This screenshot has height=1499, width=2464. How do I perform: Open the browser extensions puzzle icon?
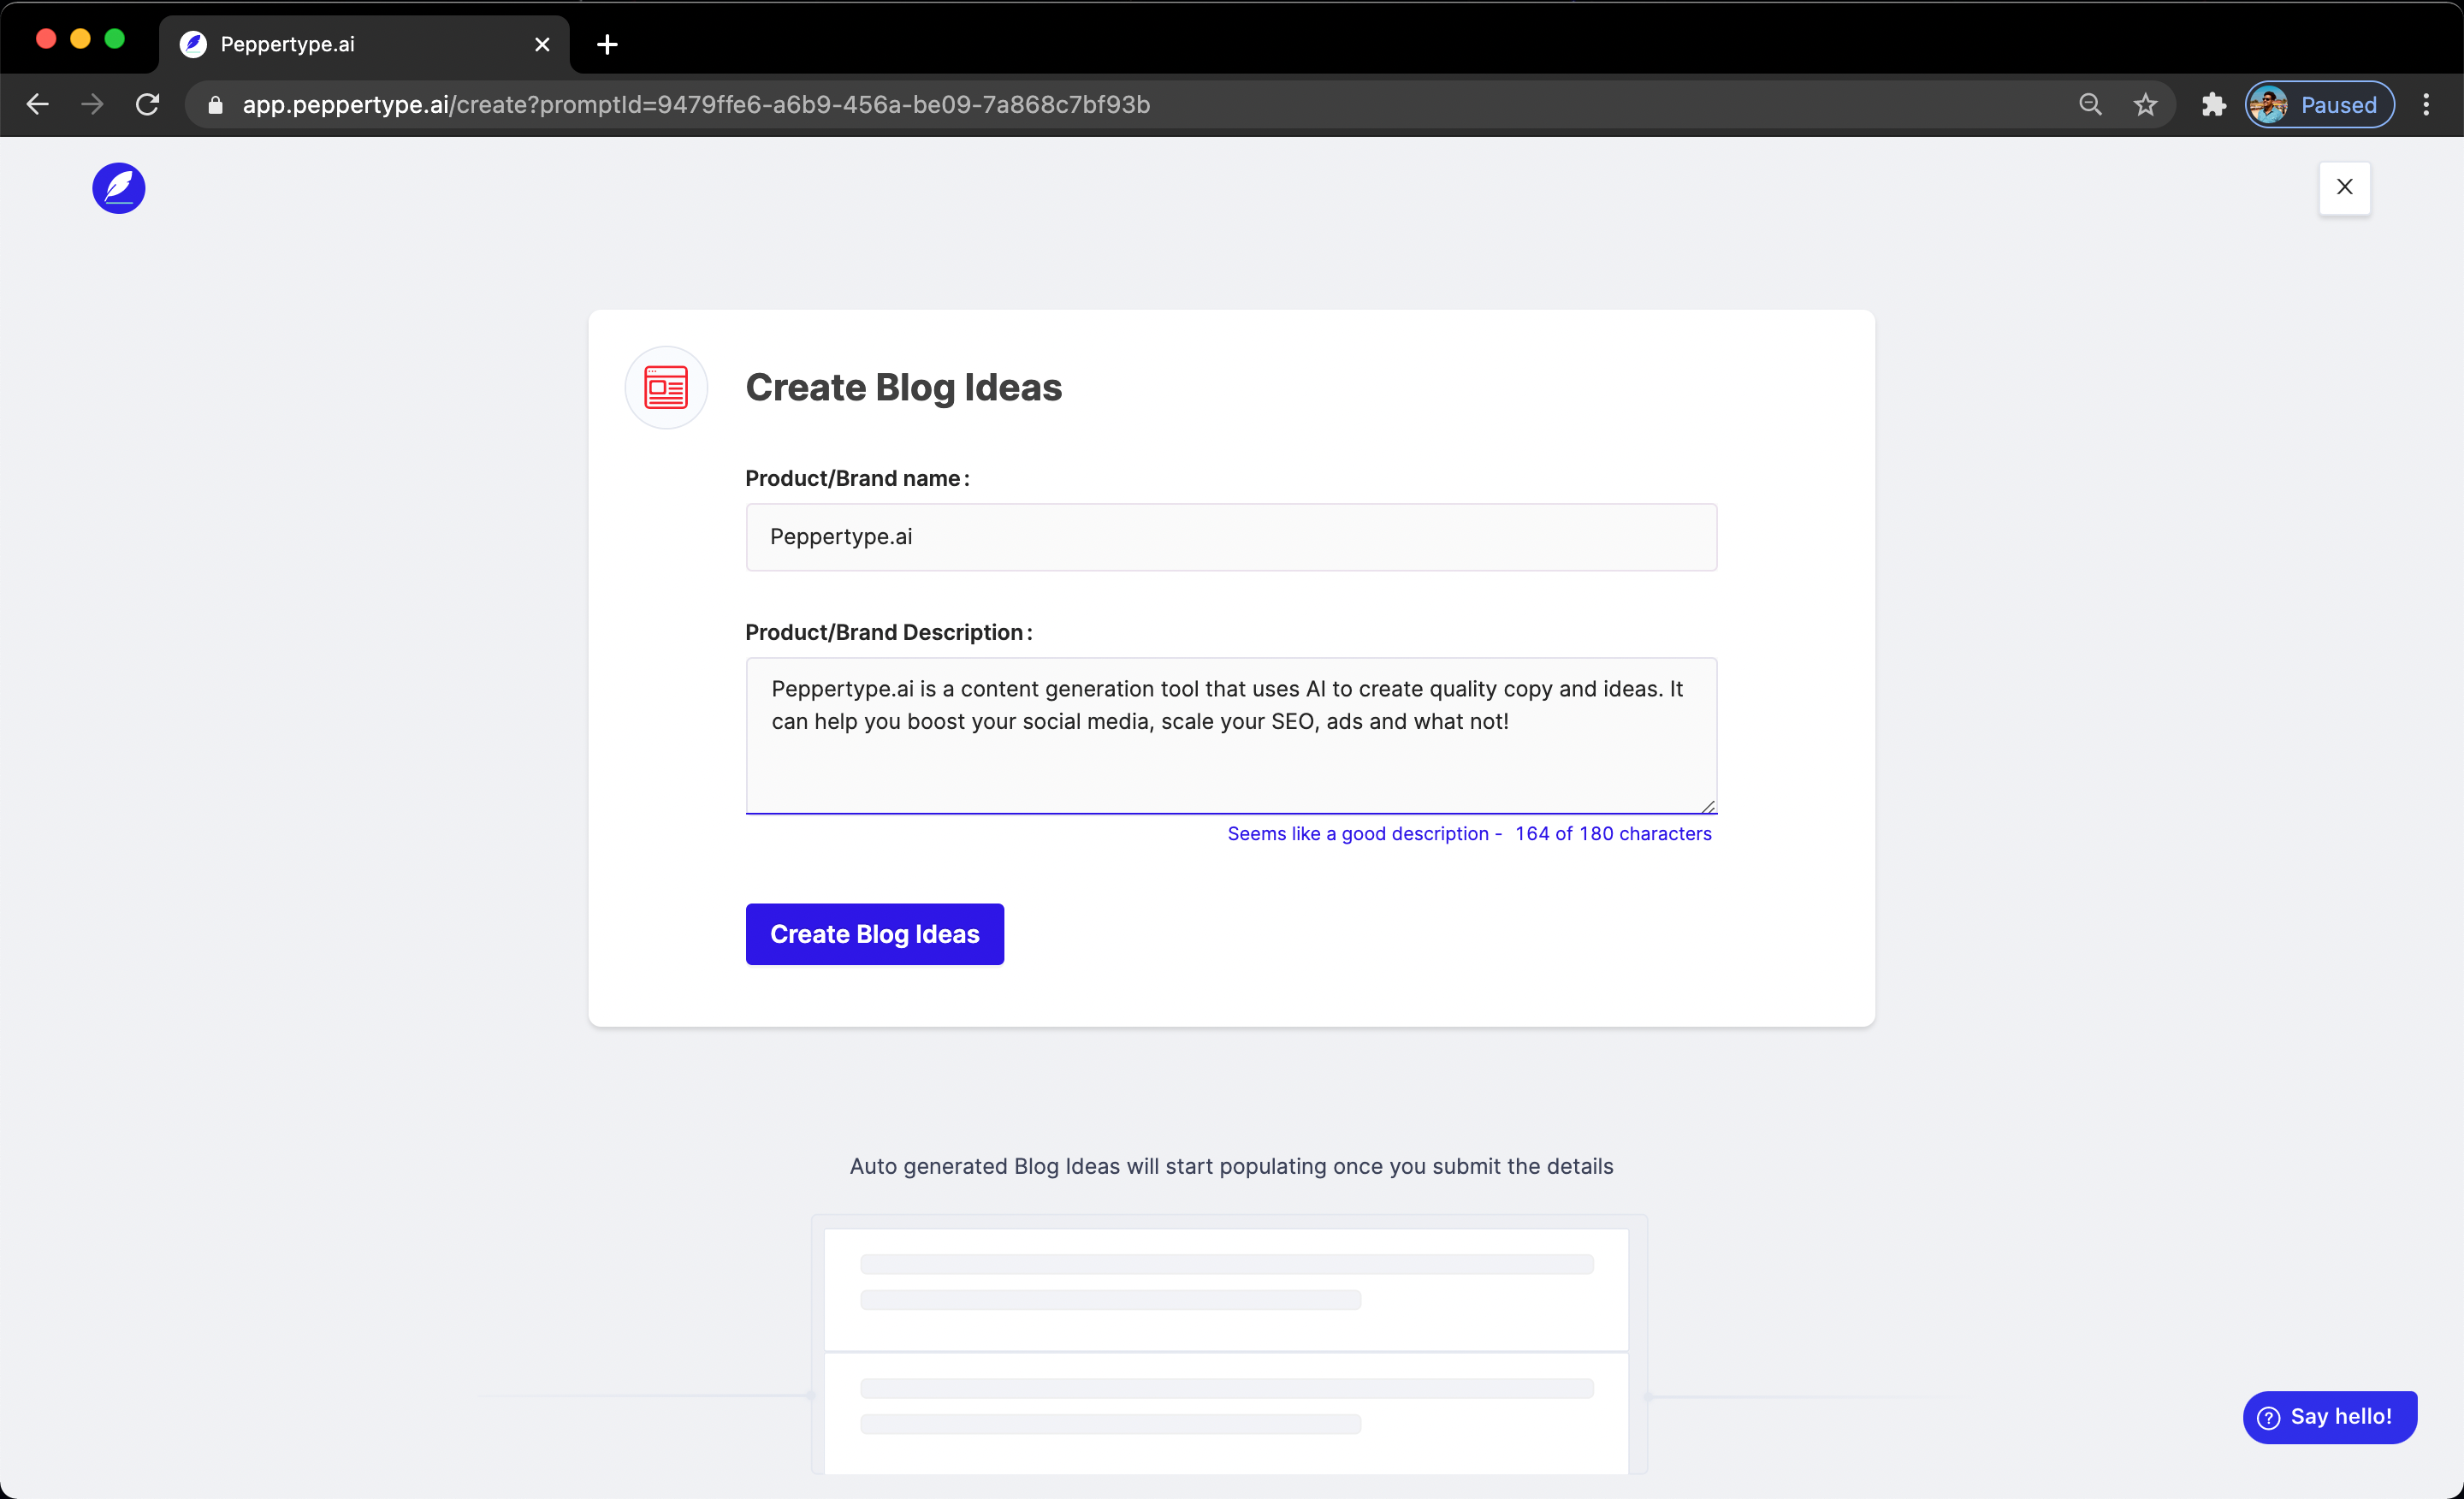pyautogui.click(x=2213, y=104)
